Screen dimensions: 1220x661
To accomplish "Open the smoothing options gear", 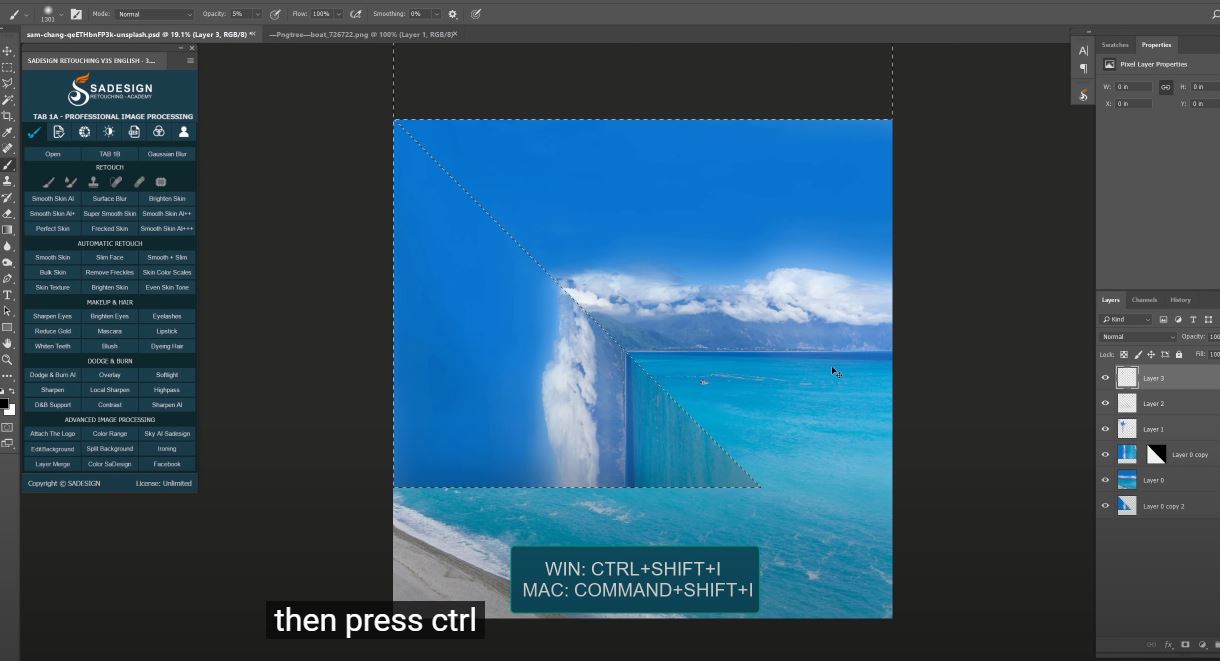I will coord(453,14).
